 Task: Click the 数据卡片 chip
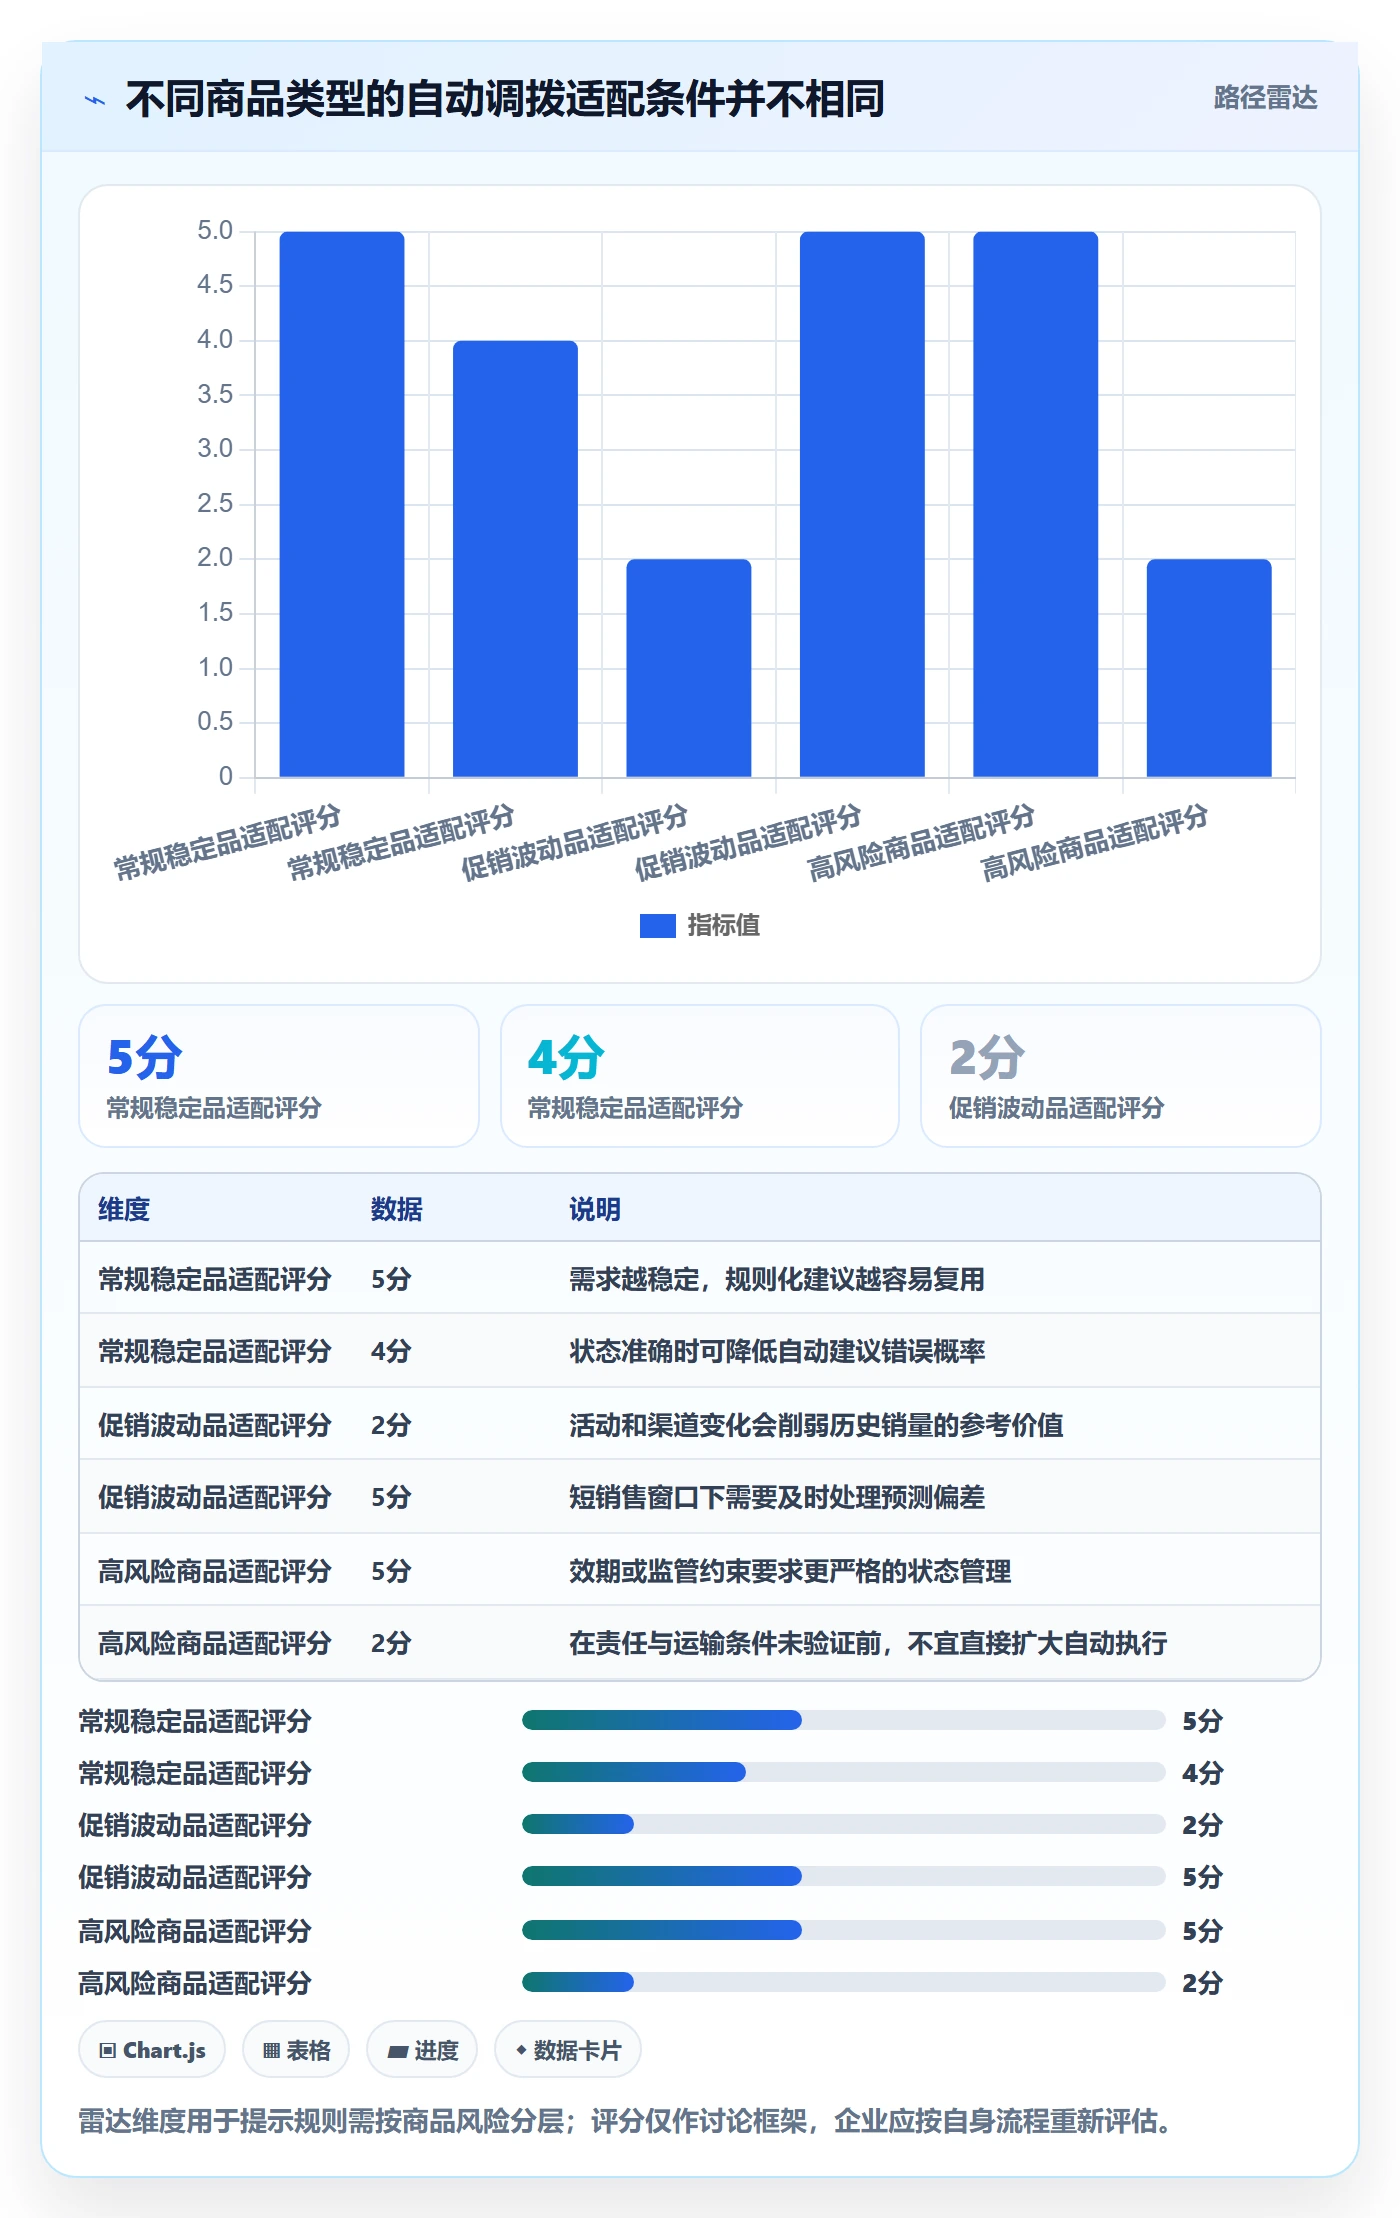[x=568, y=2050]
